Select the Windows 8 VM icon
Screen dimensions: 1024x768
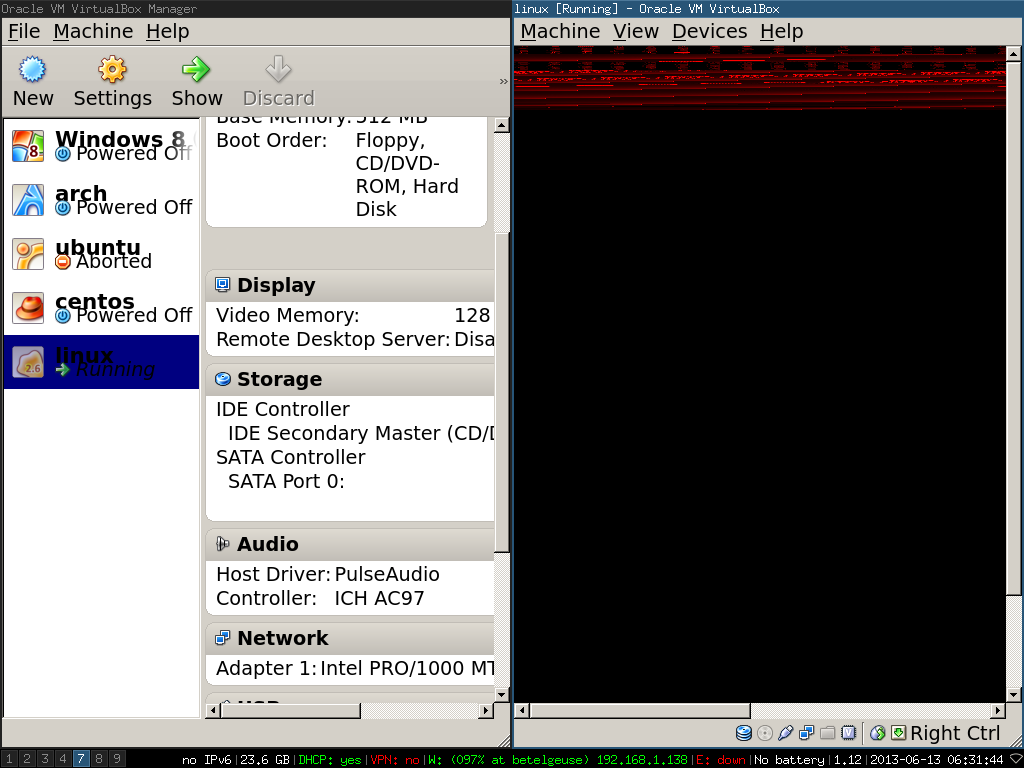tap(28, 146)
